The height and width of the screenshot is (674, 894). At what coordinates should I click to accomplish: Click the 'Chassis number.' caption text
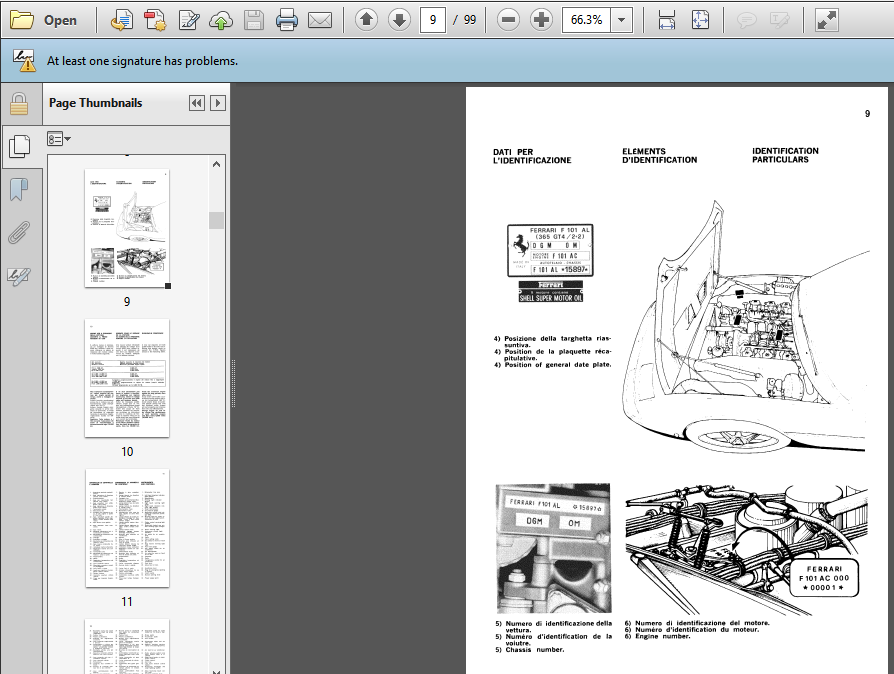[535, 649]
